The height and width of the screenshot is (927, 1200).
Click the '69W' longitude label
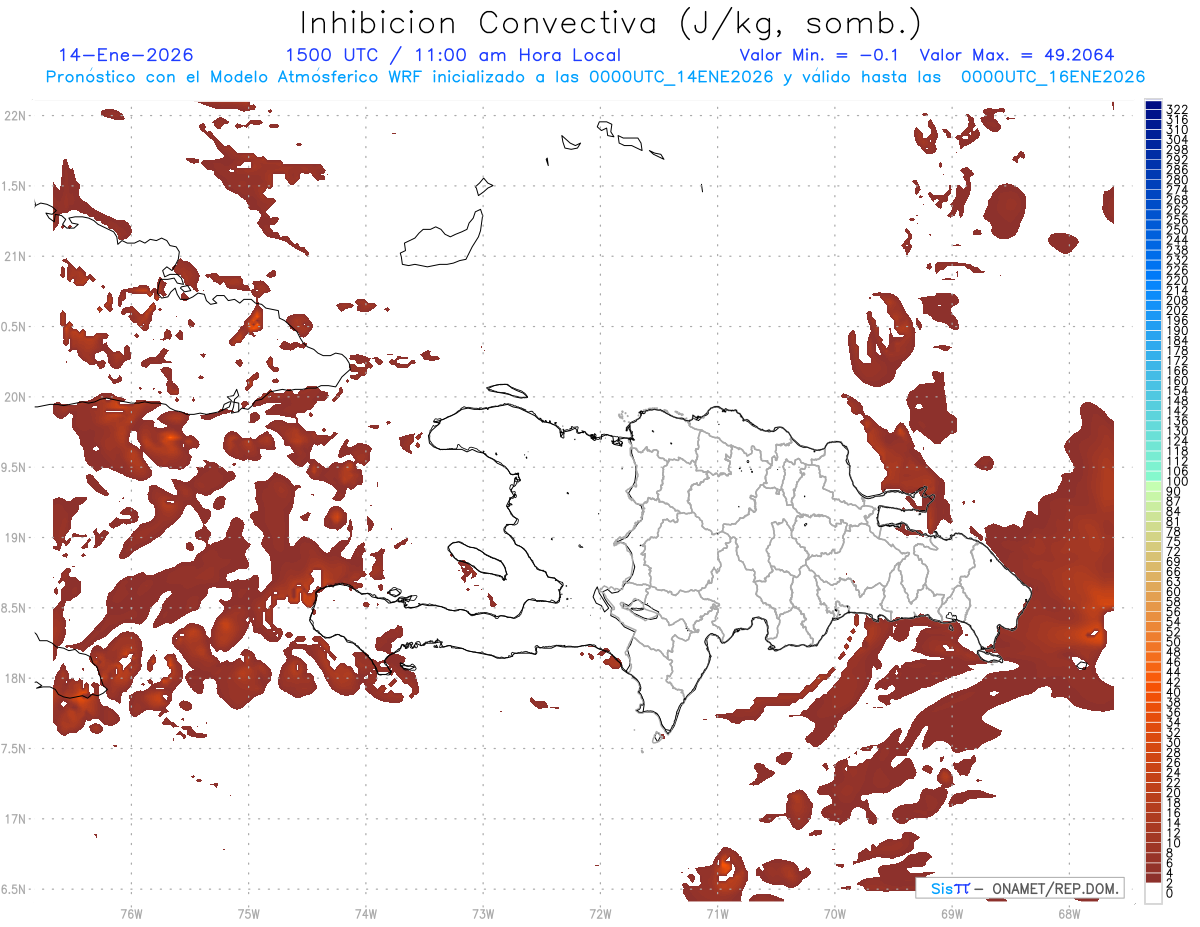pos(951,913)
